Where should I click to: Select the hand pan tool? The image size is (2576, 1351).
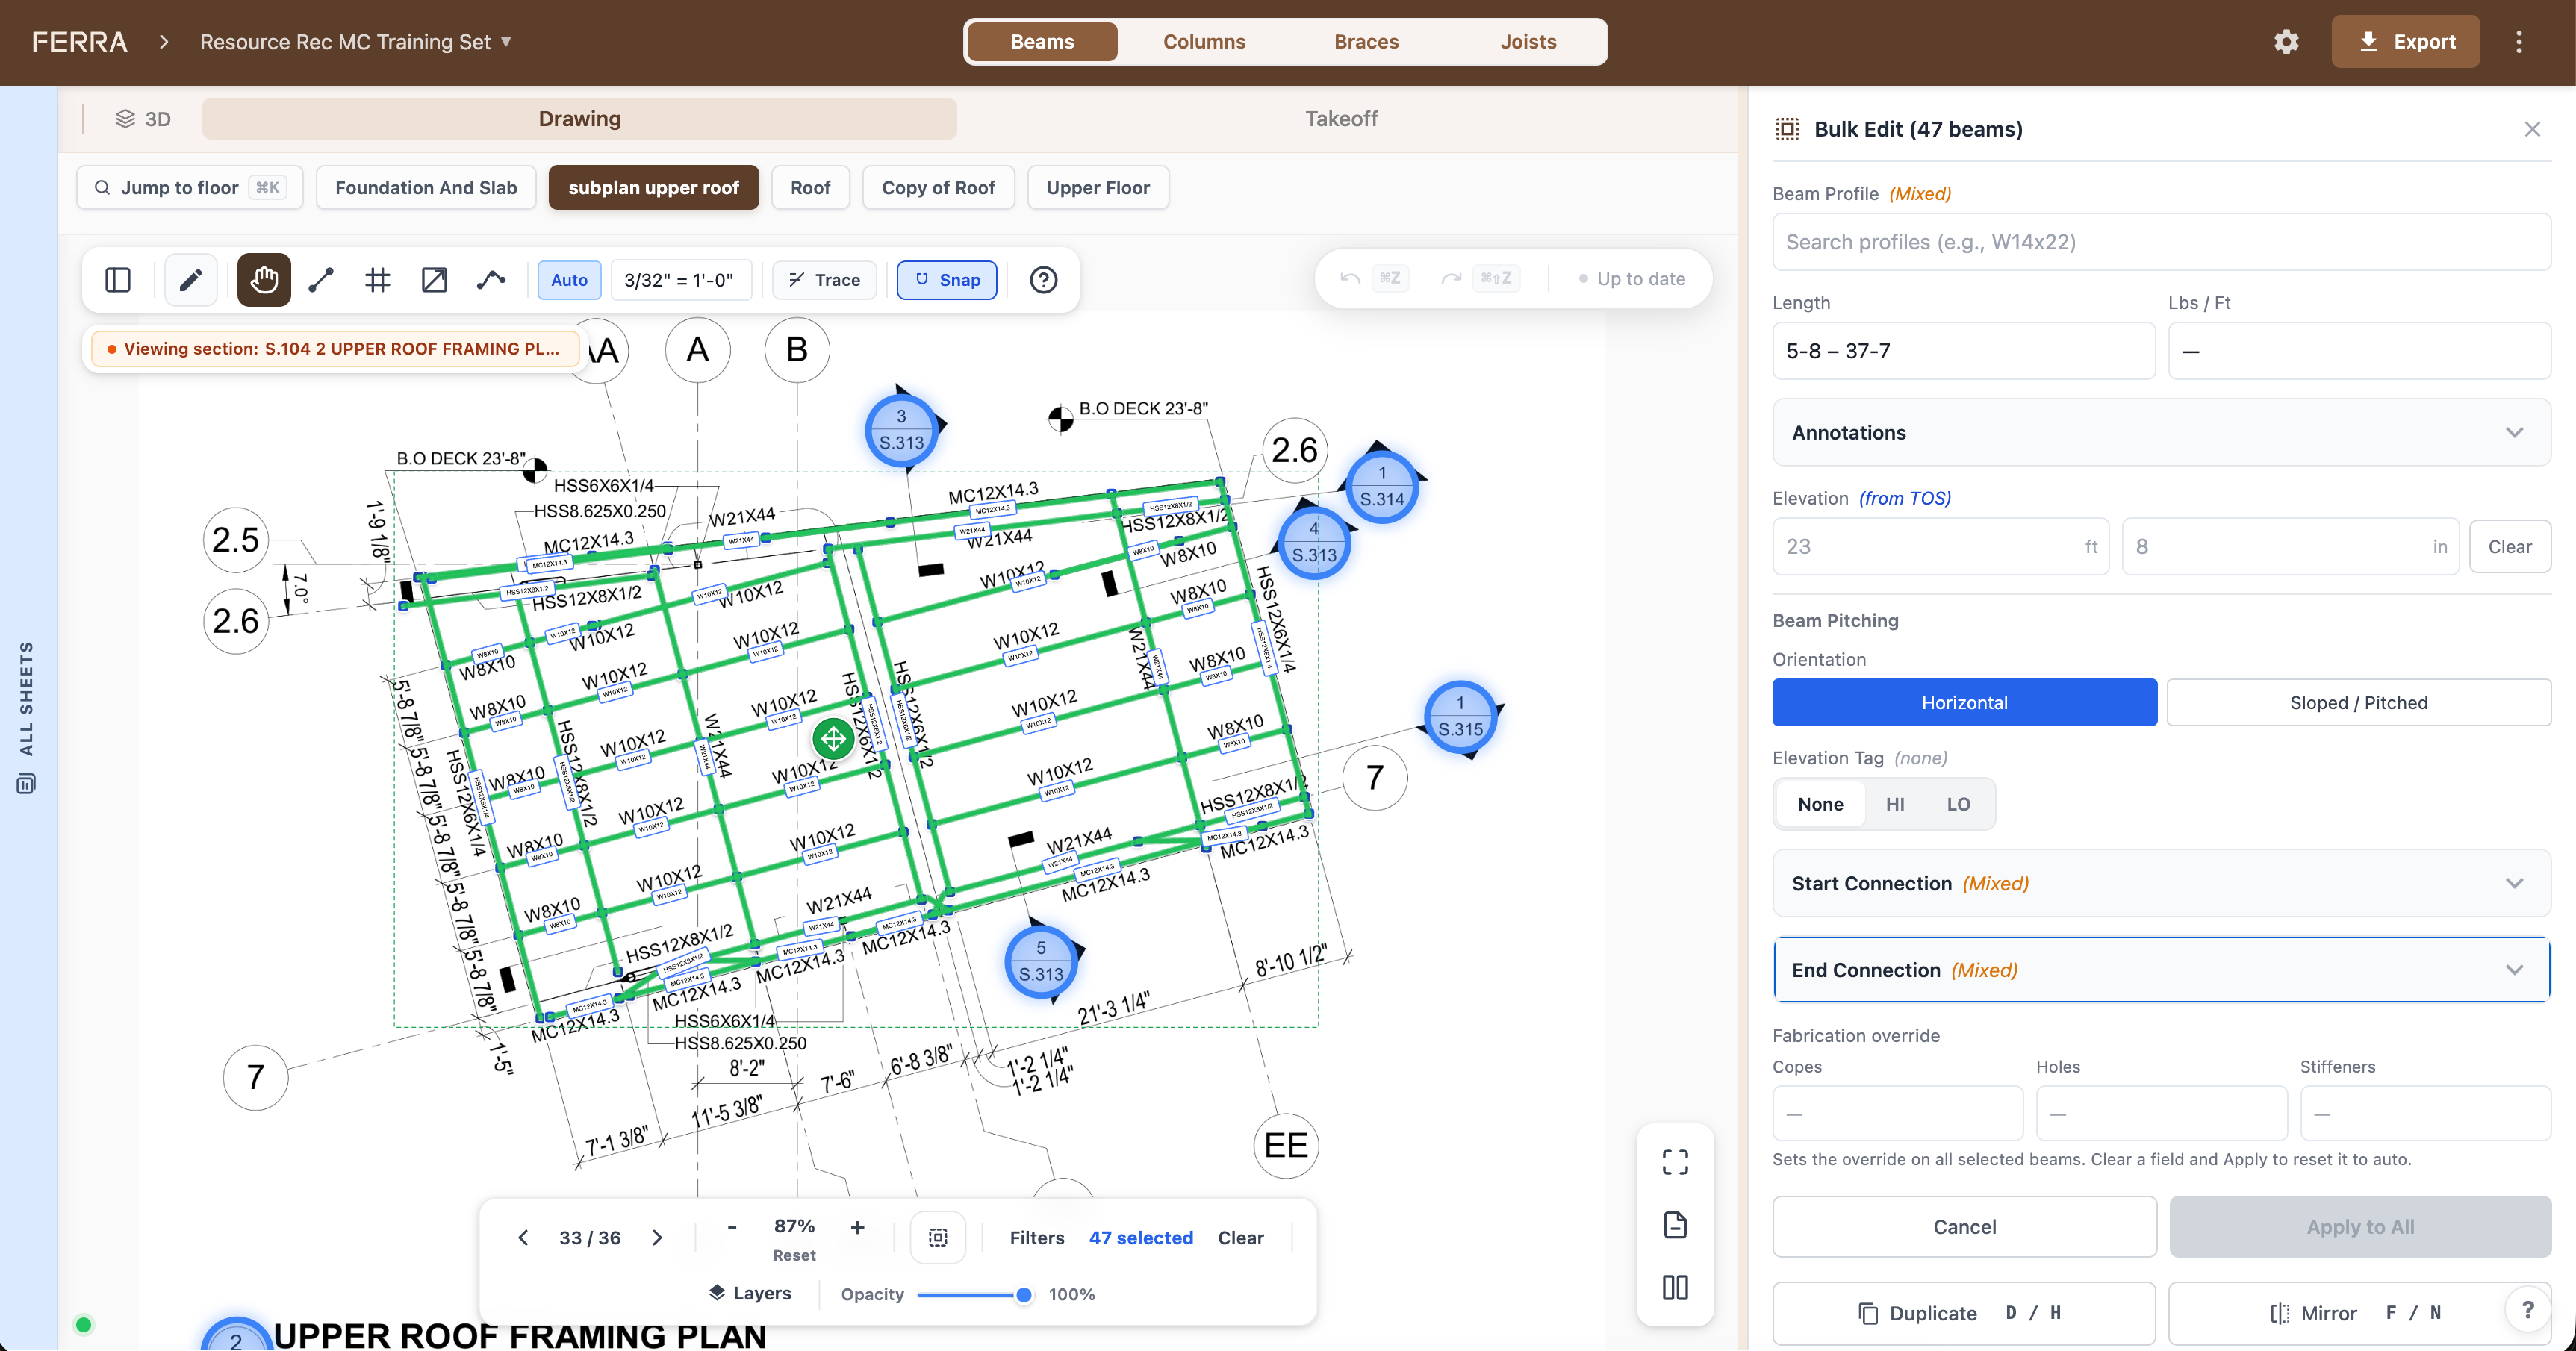point(264,280)
